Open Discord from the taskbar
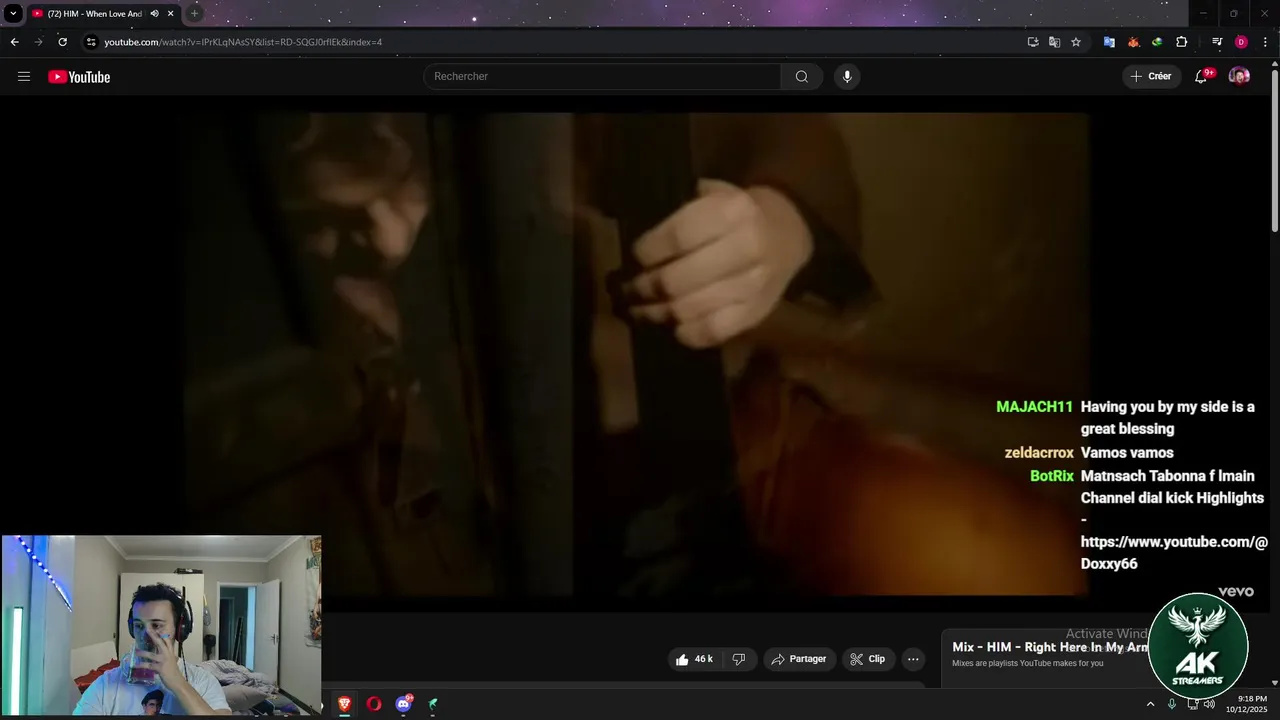This screenshot has height=720, width=1280. tap(404, 704)
